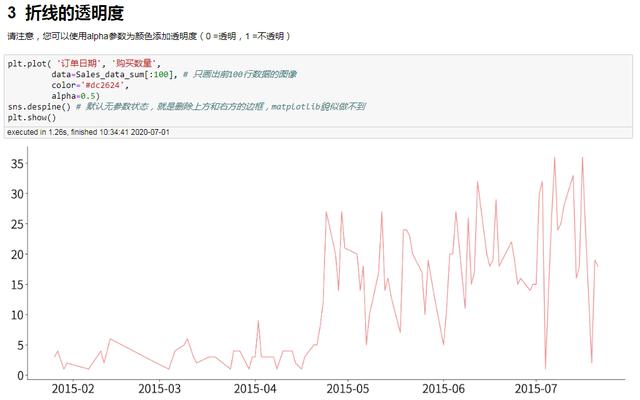Viewport: 640px width, 400px height.
Task: Click the y-axis label 30
Action: click(18, 194)
